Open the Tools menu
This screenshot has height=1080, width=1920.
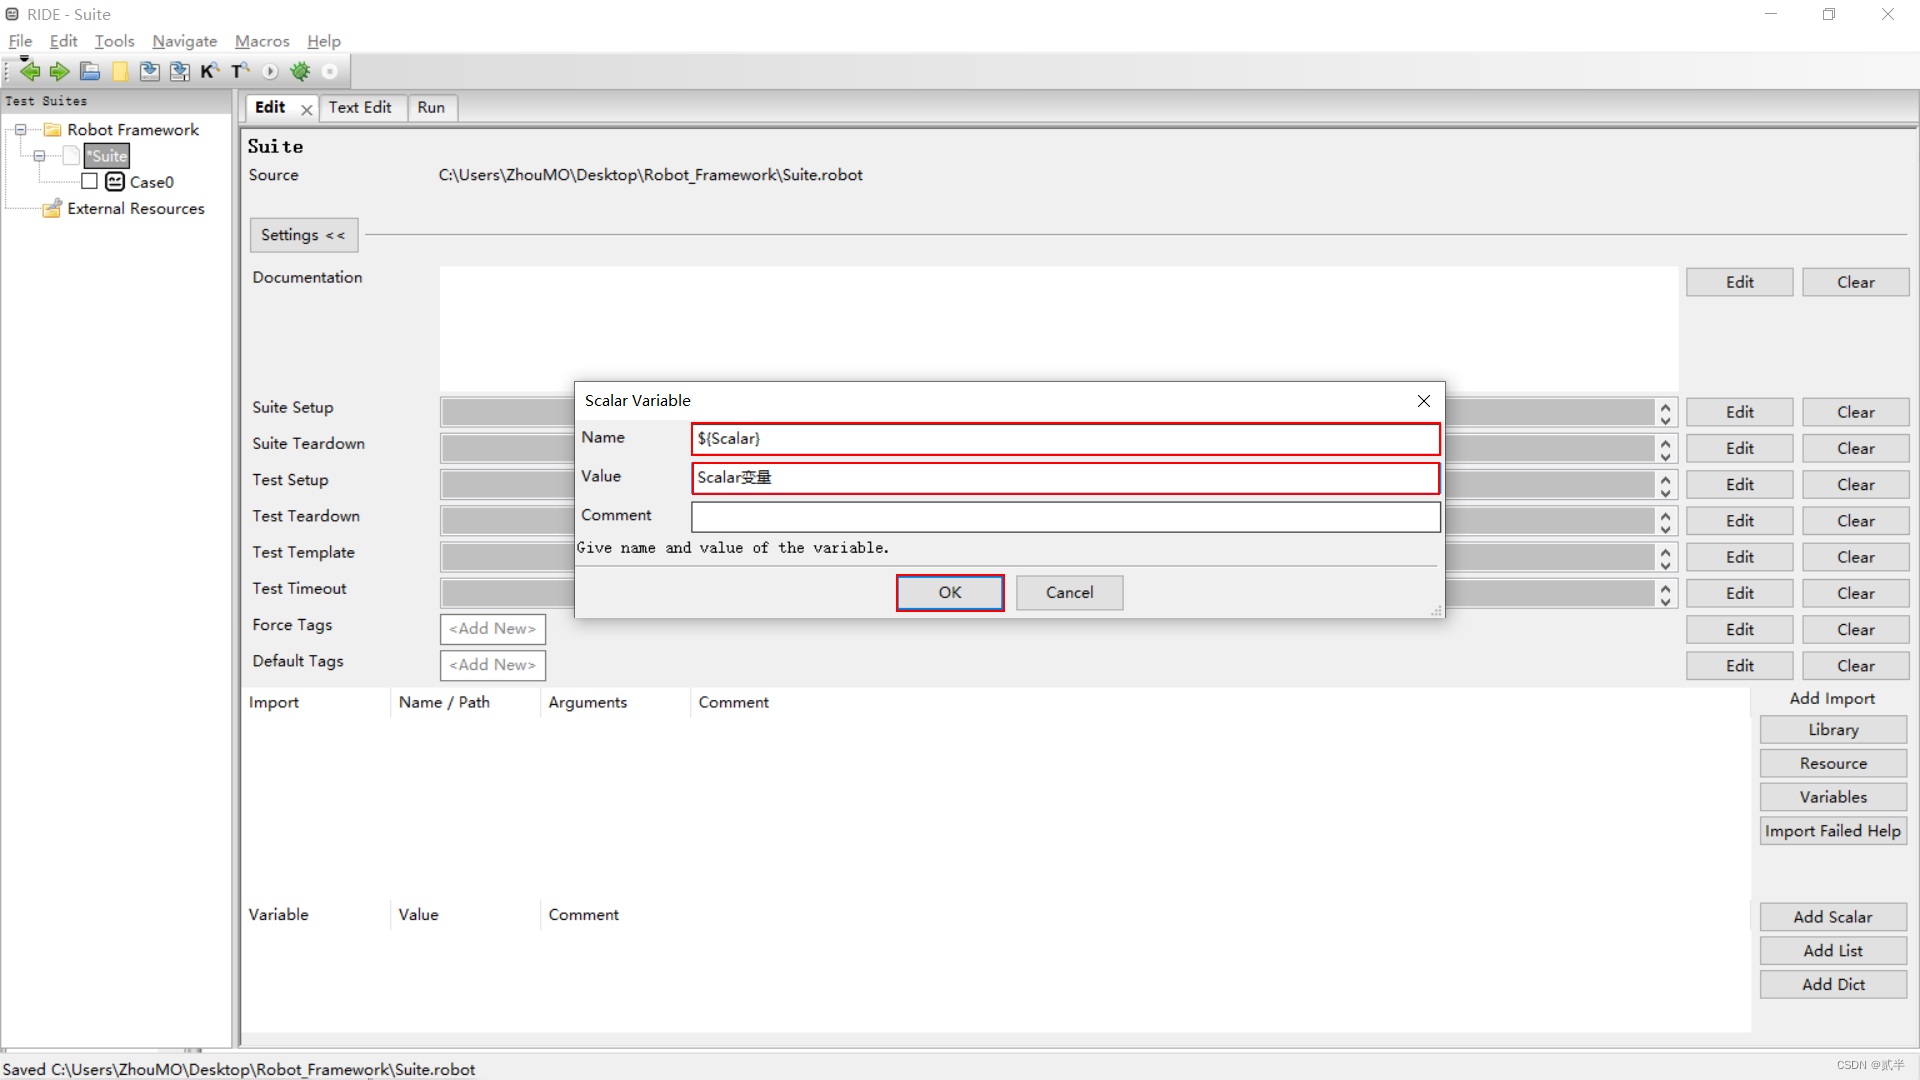coord(114,41)
